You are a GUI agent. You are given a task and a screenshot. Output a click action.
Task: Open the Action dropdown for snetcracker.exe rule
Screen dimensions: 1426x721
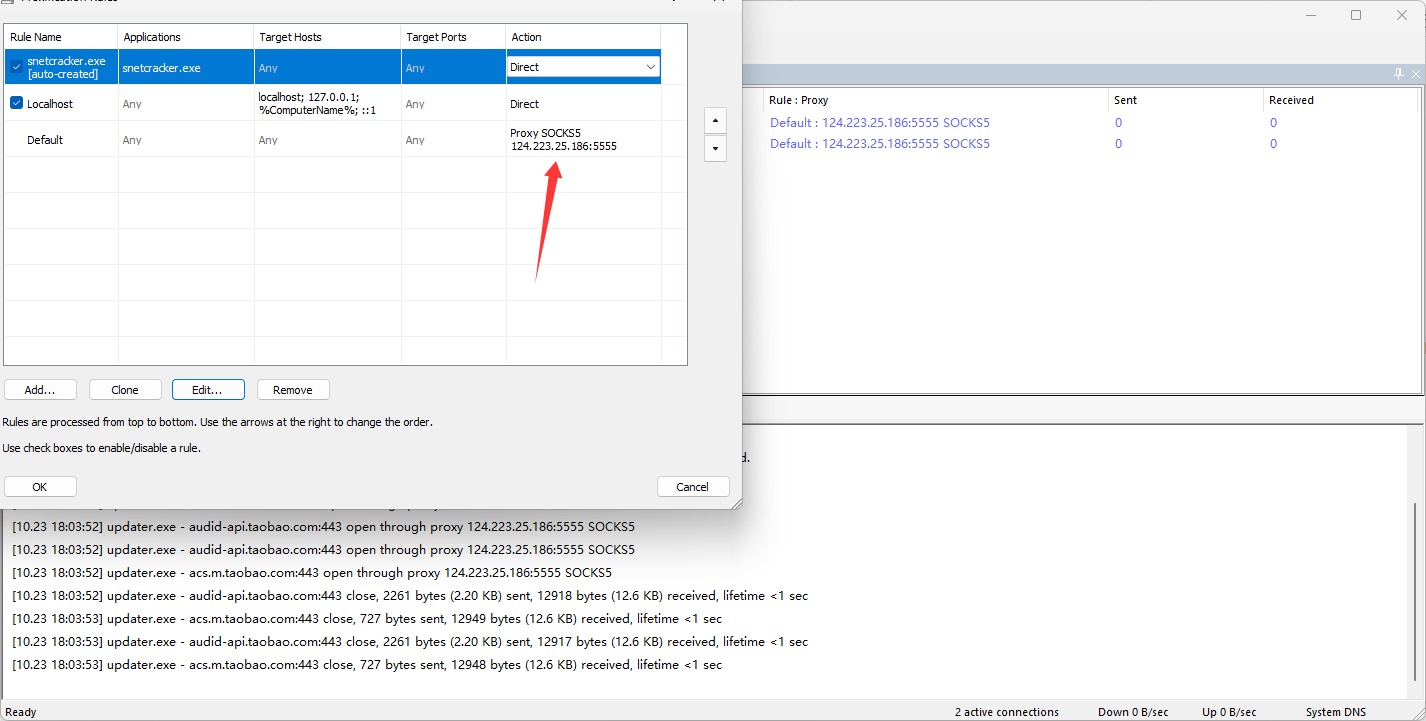point(650,67)
